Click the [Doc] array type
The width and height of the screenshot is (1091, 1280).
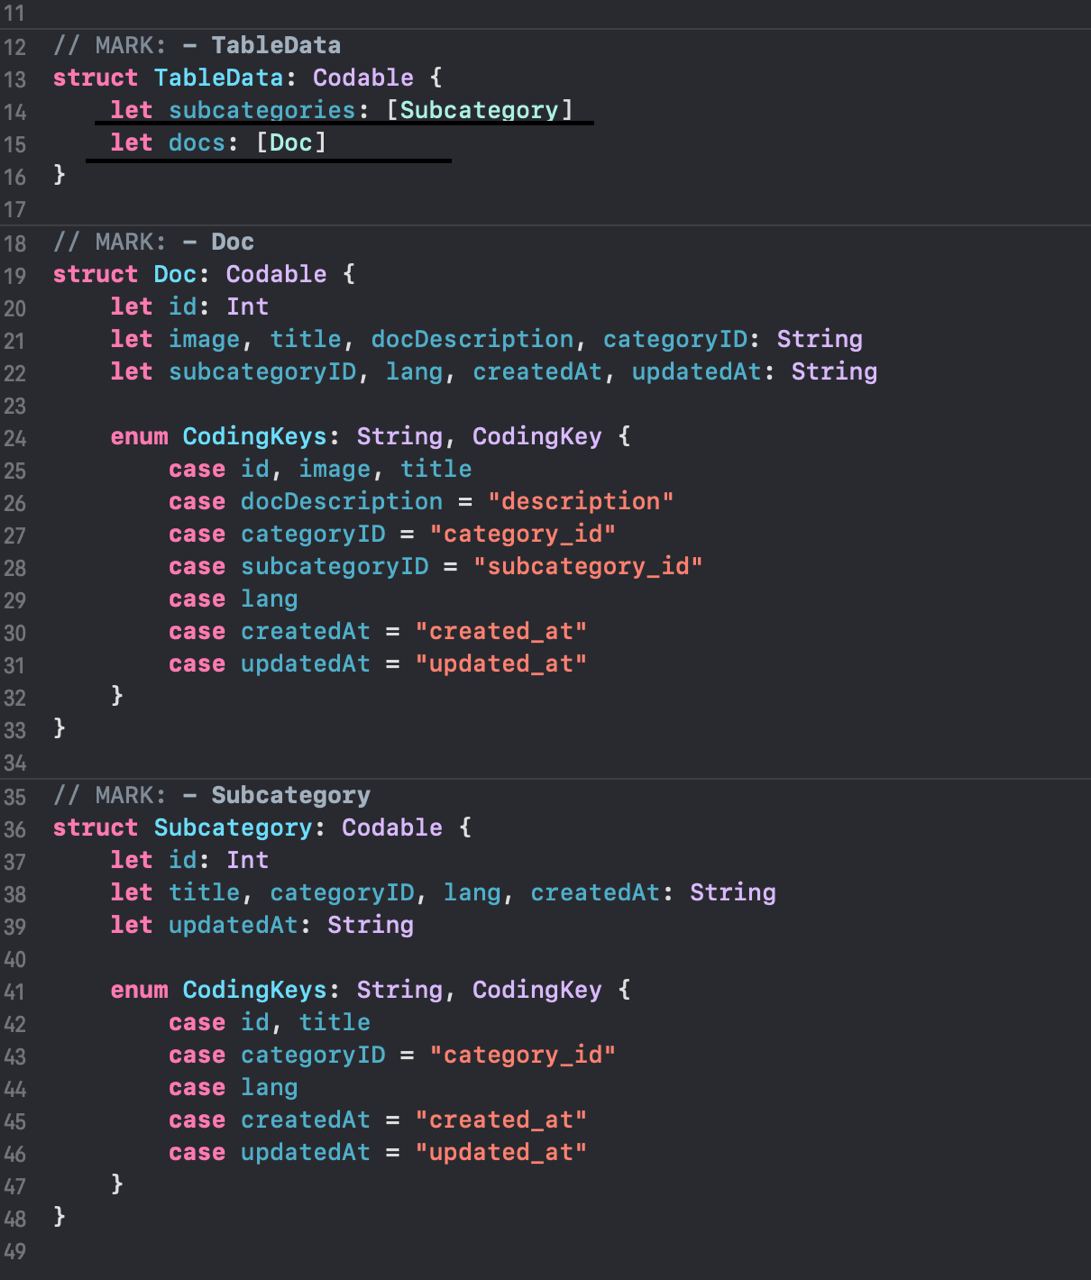click(x=291, y=142)
